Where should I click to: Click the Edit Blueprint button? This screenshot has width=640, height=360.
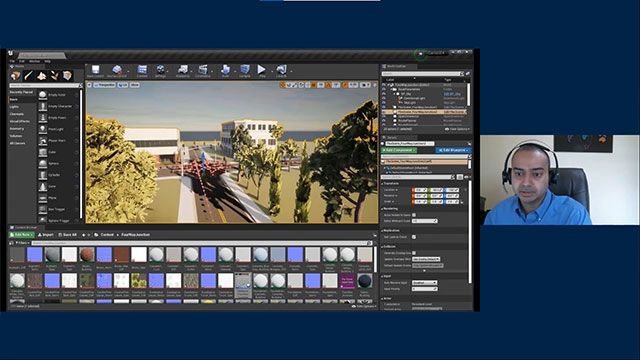tap(453, 150)
